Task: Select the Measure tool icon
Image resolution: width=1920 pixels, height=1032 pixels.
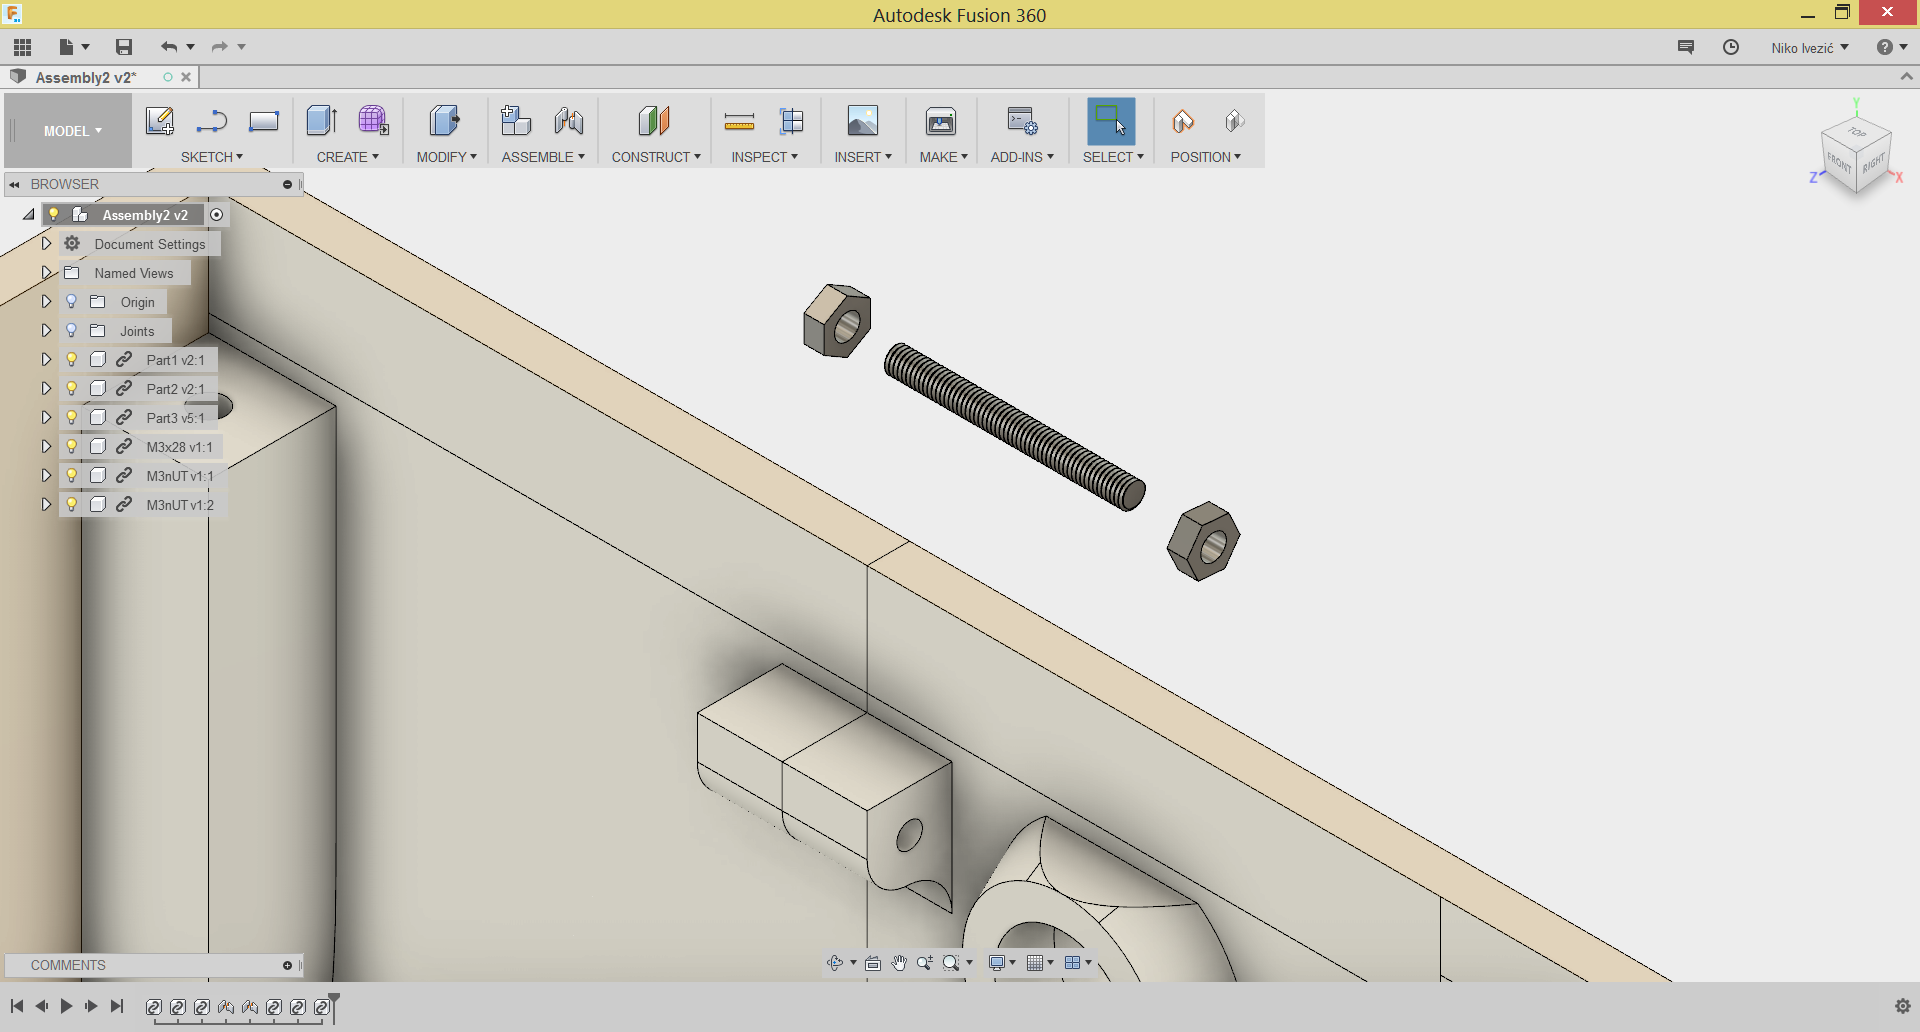Action: 739,122
